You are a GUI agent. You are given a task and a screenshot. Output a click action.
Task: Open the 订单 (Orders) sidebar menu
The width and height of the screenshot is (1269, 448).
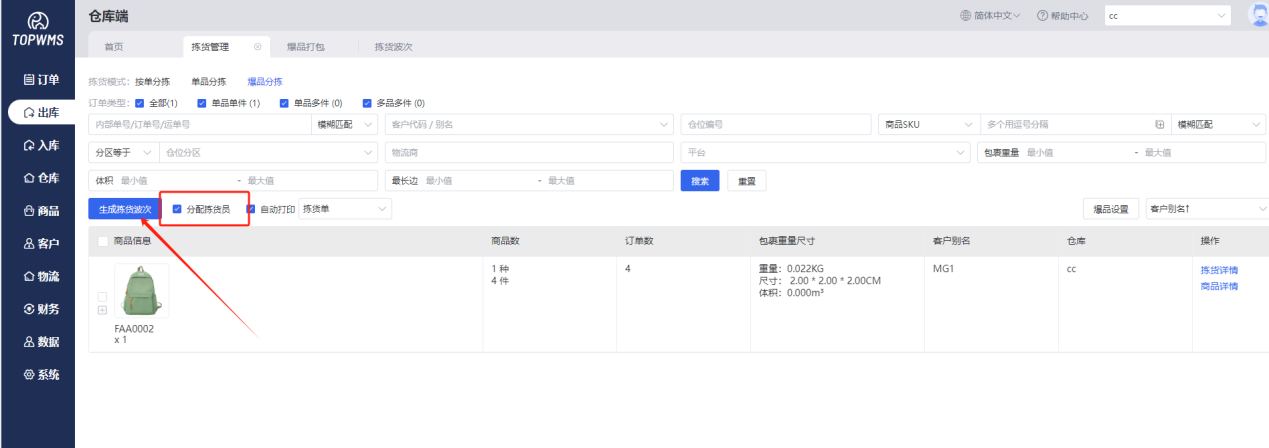coord(40,80)
